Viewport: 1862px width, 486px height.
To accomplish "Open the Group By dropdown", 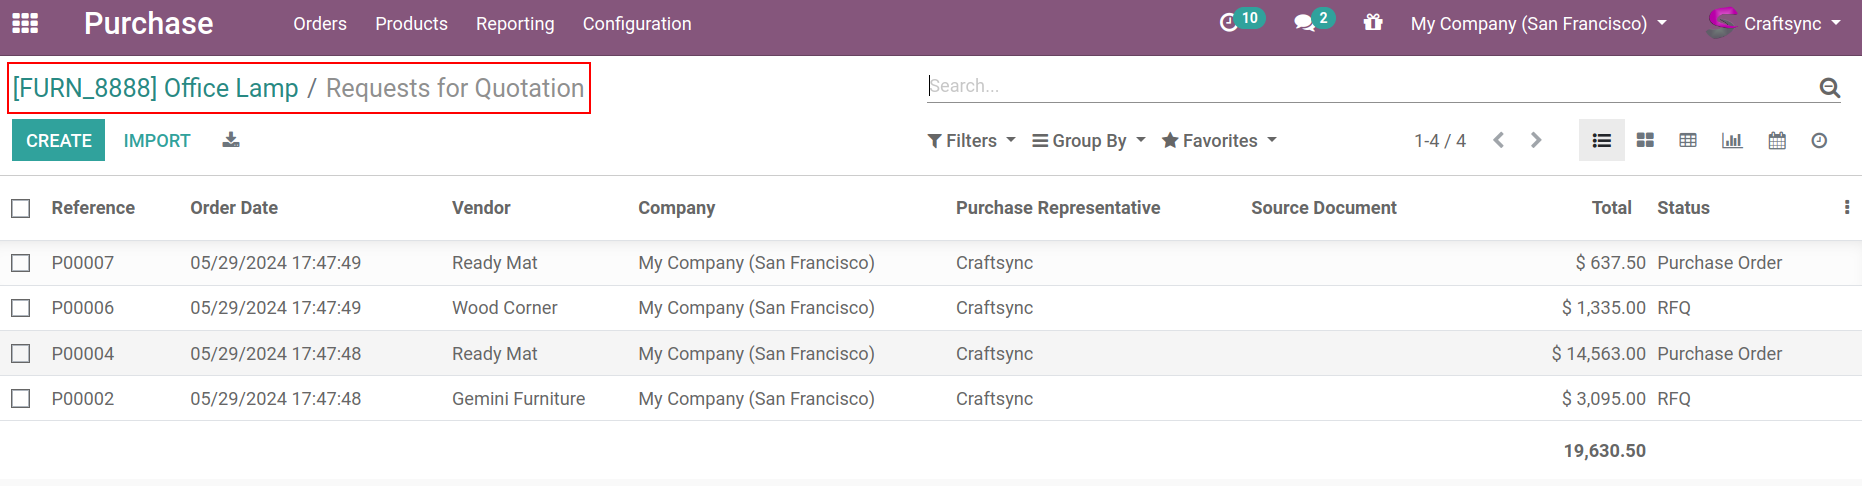I will point(1088,141).
